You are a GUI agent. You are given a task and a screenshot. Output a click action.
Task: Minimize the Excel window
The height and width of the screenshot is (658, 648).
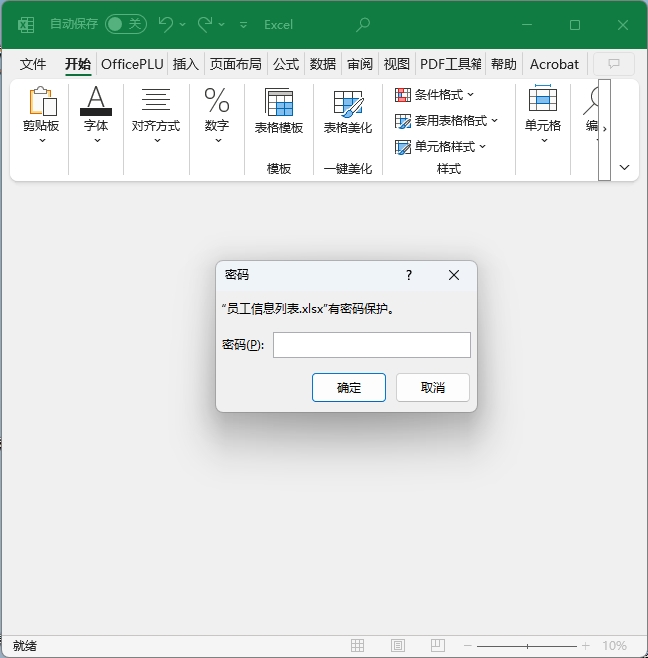tap(527, 25)
